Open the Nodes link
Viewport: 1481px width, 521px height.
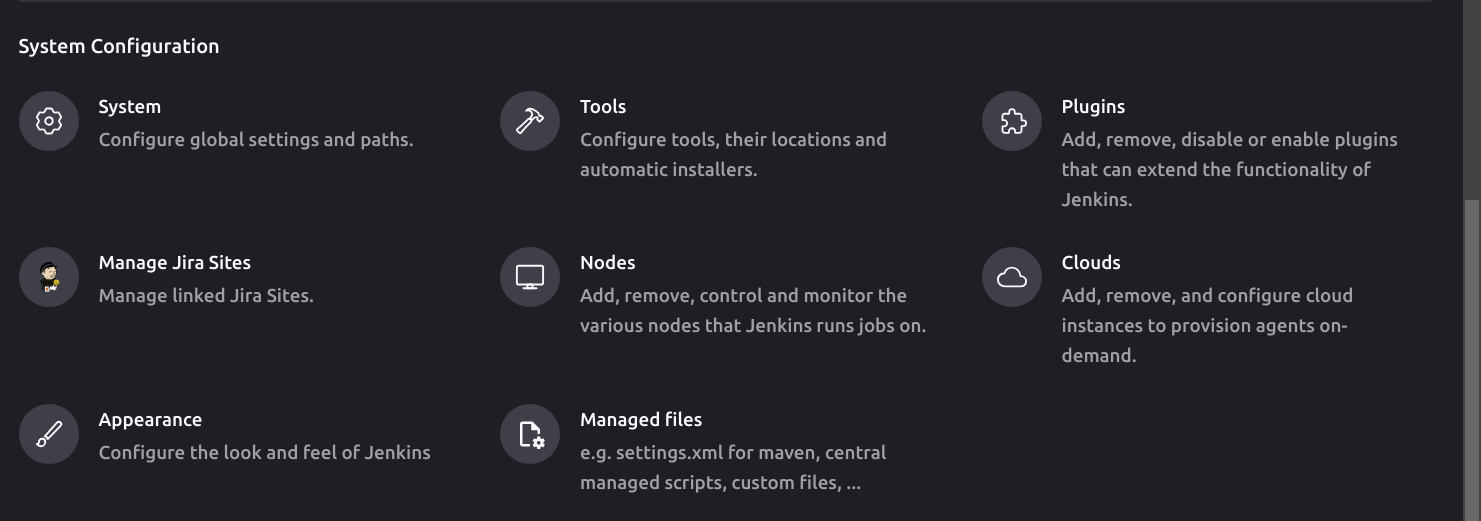tap(608, 263)
